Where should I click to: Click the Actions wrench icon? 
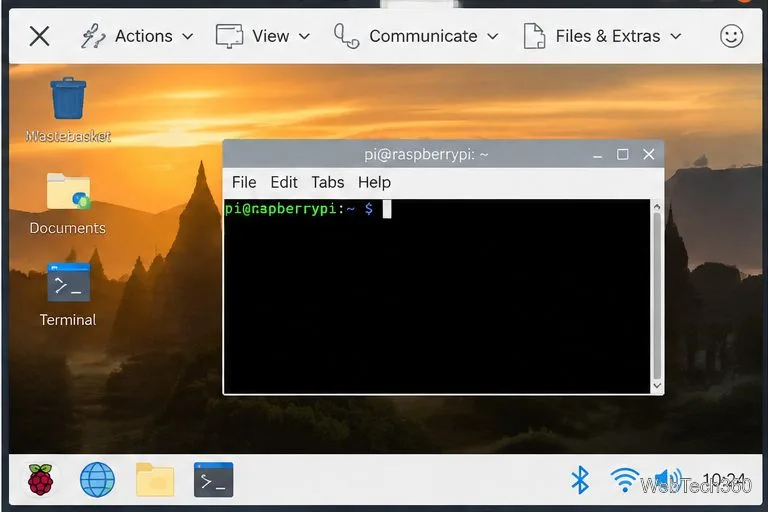(93, 36)
